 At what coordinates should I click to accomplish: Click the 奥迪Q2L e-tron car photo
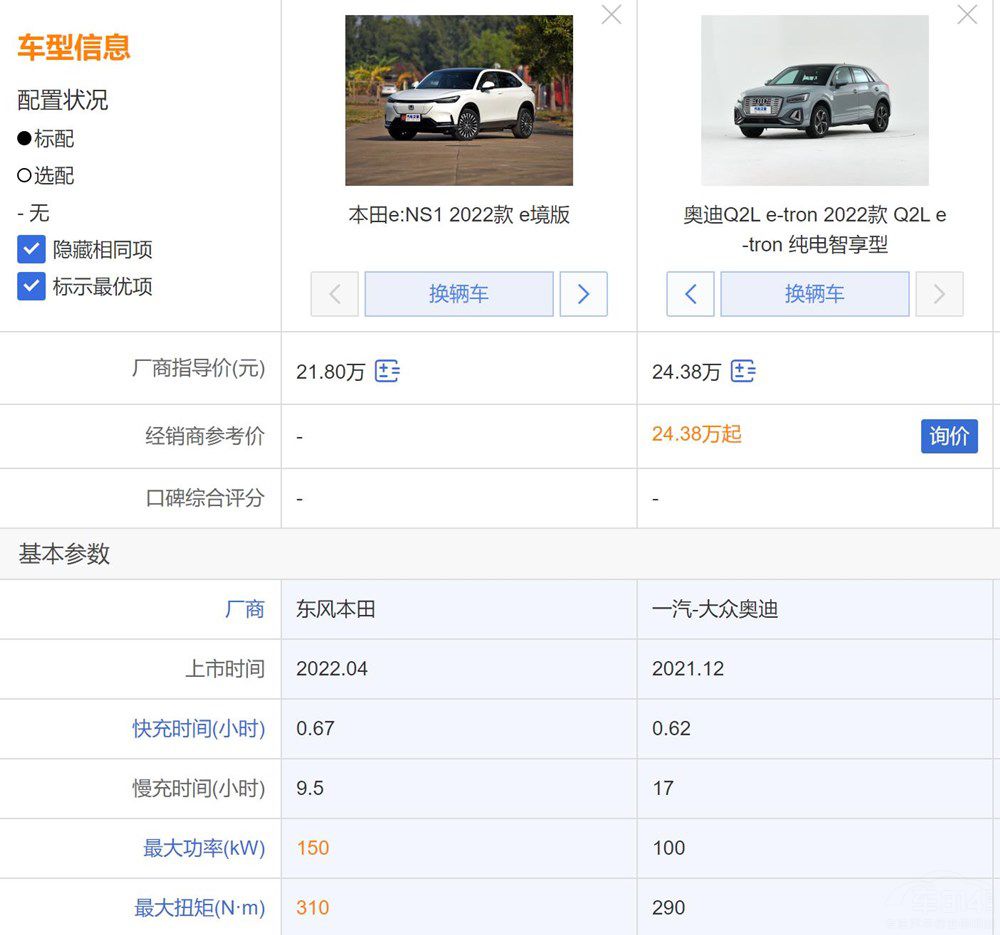814,100
